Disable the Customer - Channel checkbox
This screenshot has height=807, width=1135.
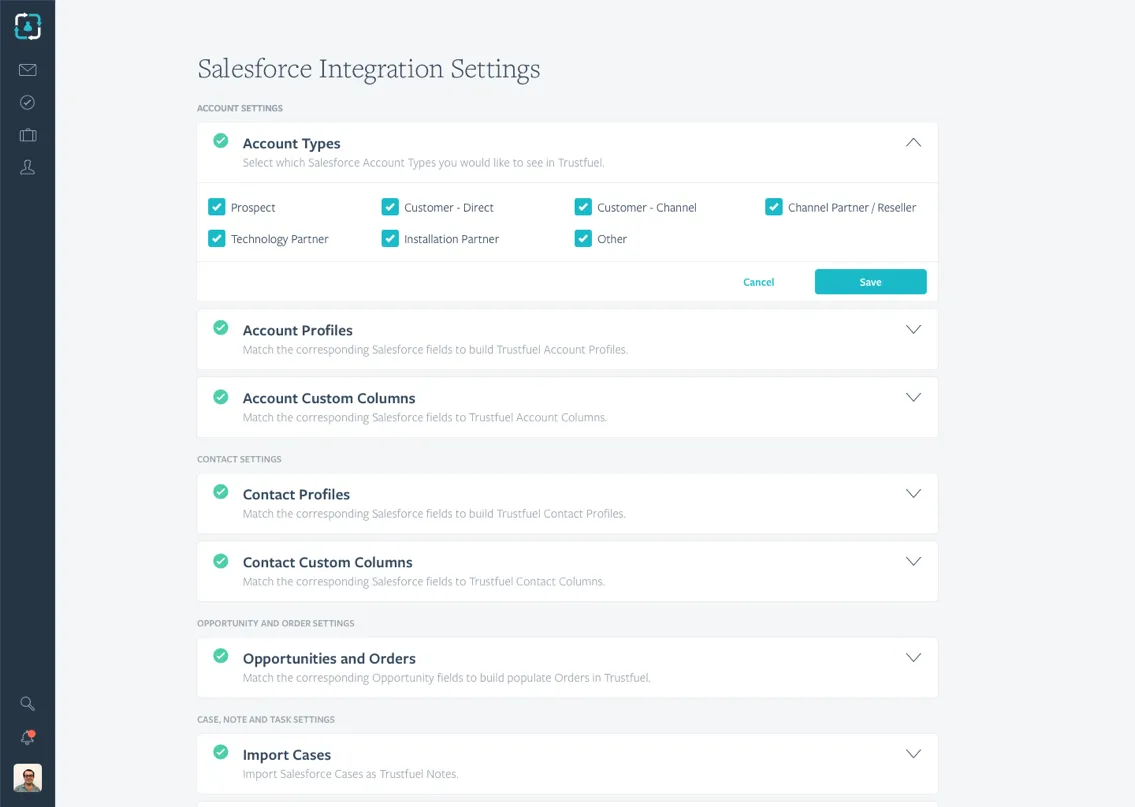click(583, 206)
